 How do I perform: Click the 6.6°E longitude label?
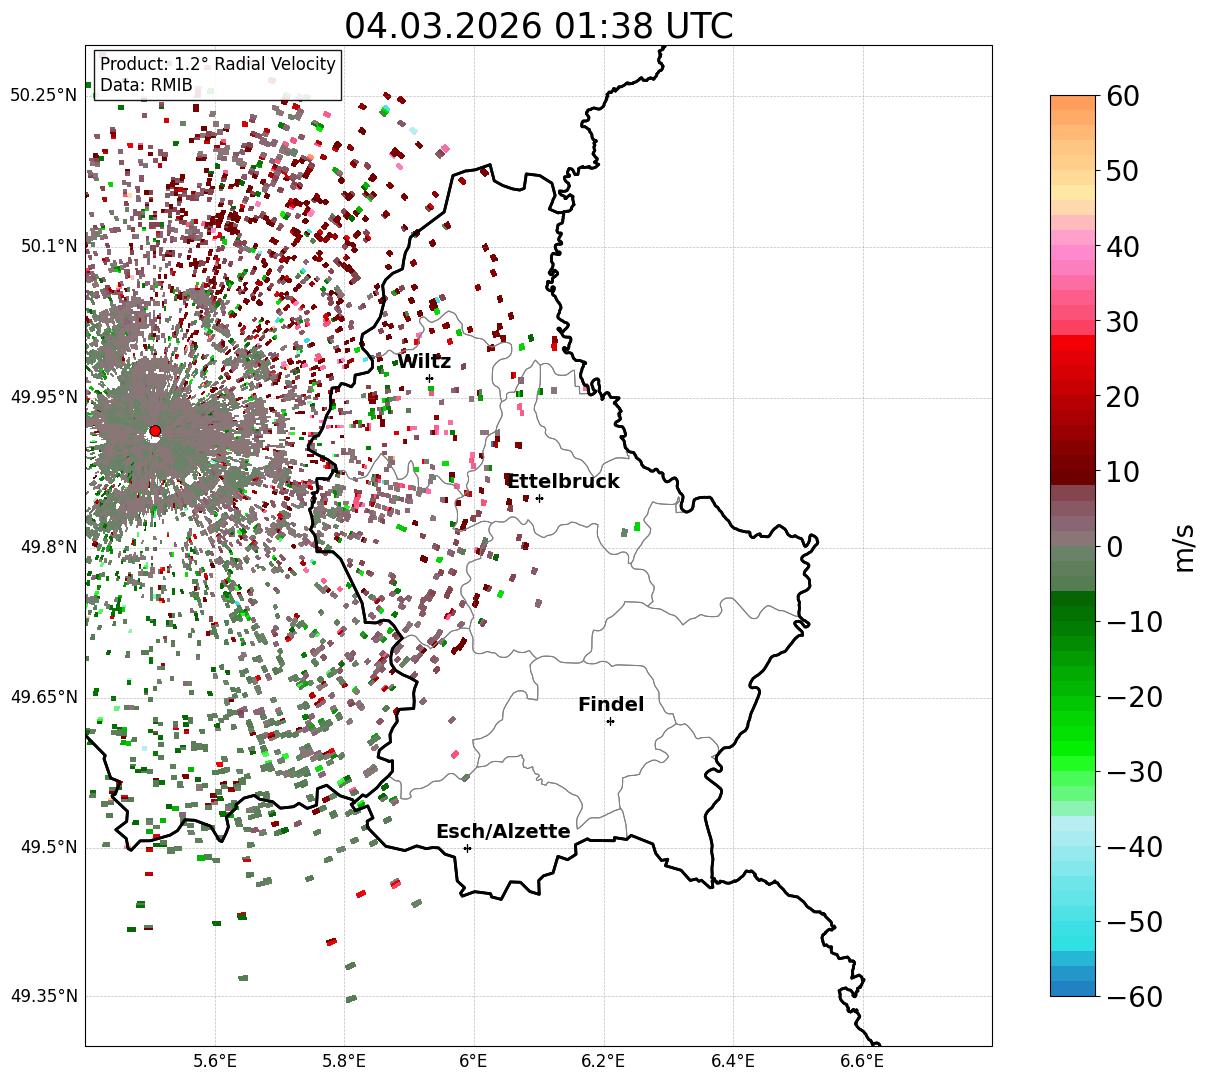click(x=862, y=1062)
